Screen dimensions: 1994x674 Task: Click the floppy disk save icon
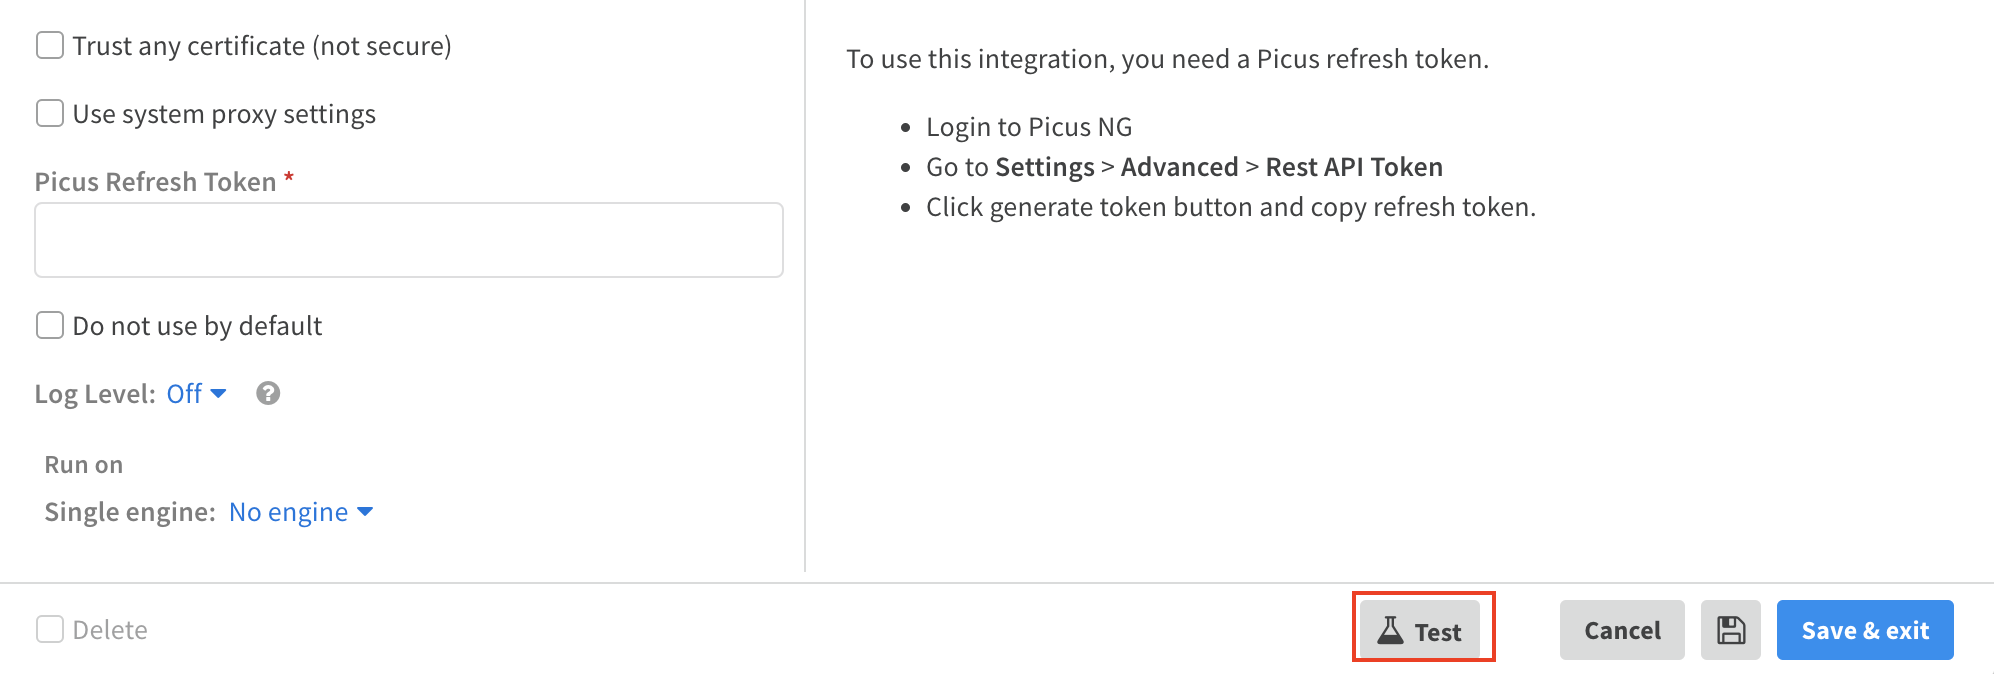1731,630
